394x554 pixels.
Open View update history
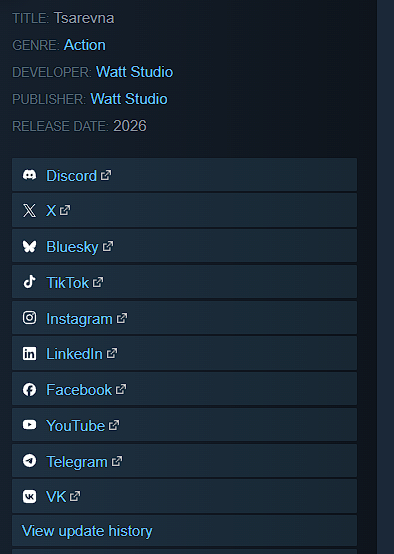tap(87, 531)
